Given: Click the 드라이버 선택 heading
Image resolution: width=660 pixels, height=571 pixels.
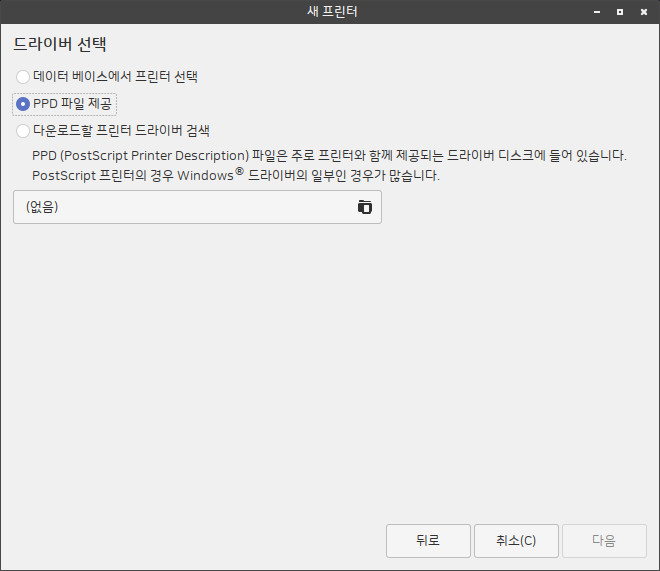Looking at the screenshot, I should [x=60, y=45].
